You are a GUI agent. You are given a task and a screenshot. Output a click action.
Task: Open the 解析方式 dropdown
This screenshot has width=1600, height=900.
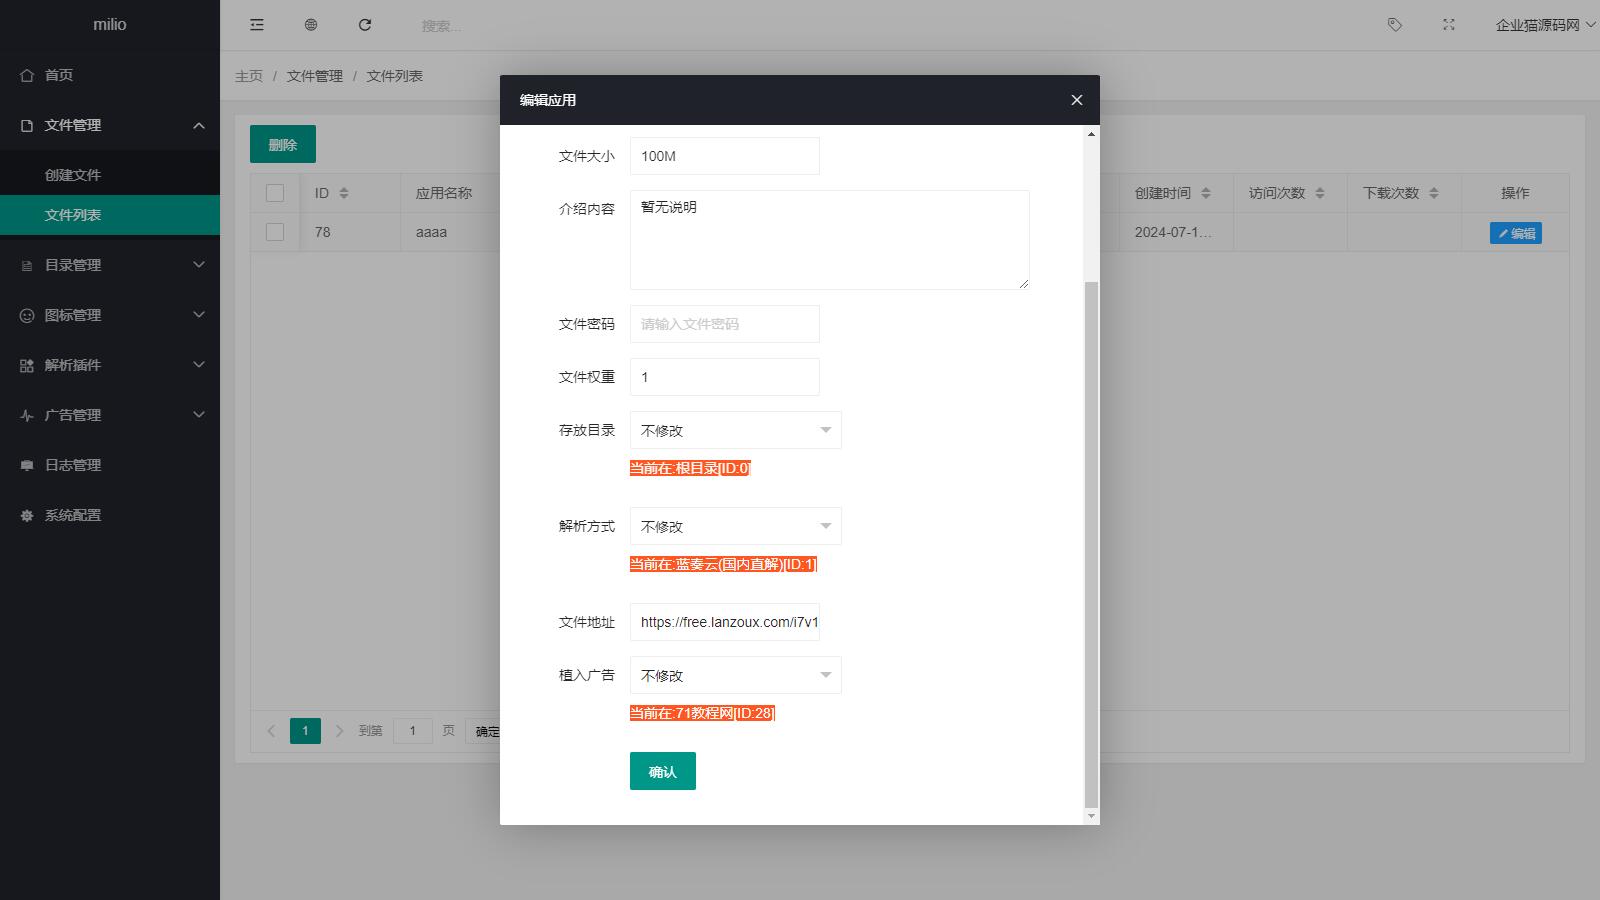point(735,526)
